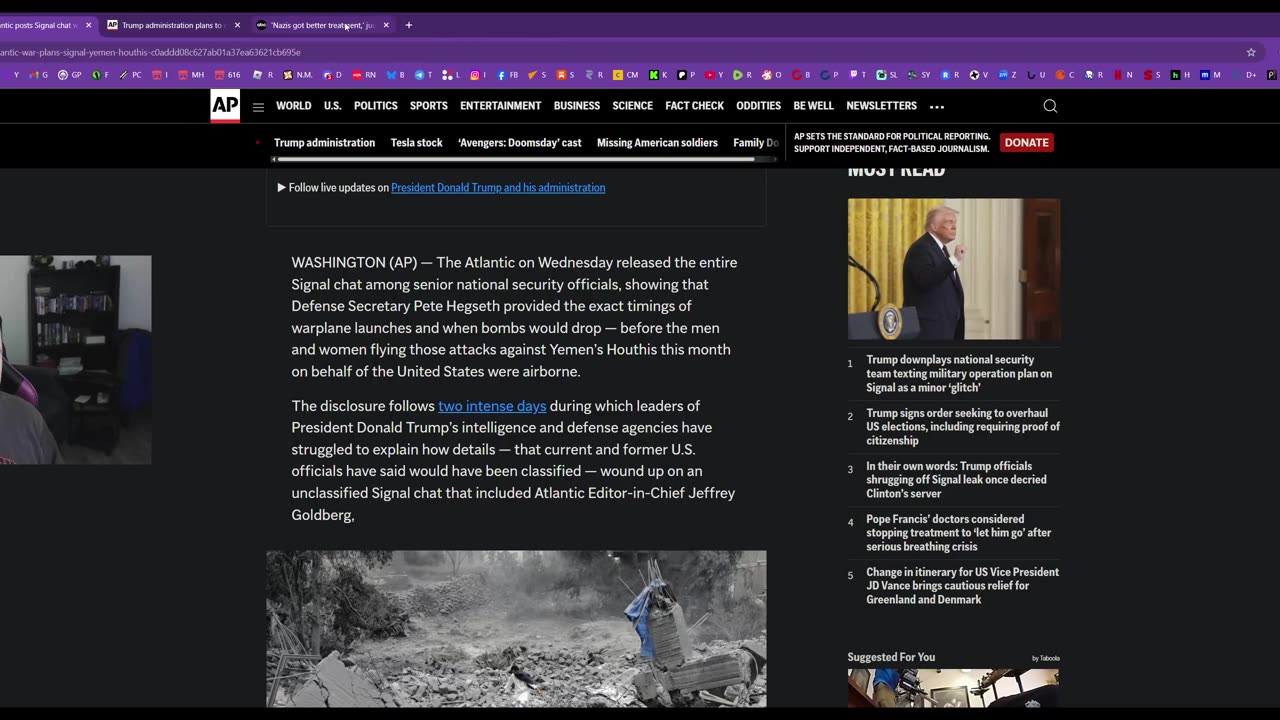Screen dimensions: 1280x720
Task: Expand the more sections ellipsis menu
Action: point(936,106)
